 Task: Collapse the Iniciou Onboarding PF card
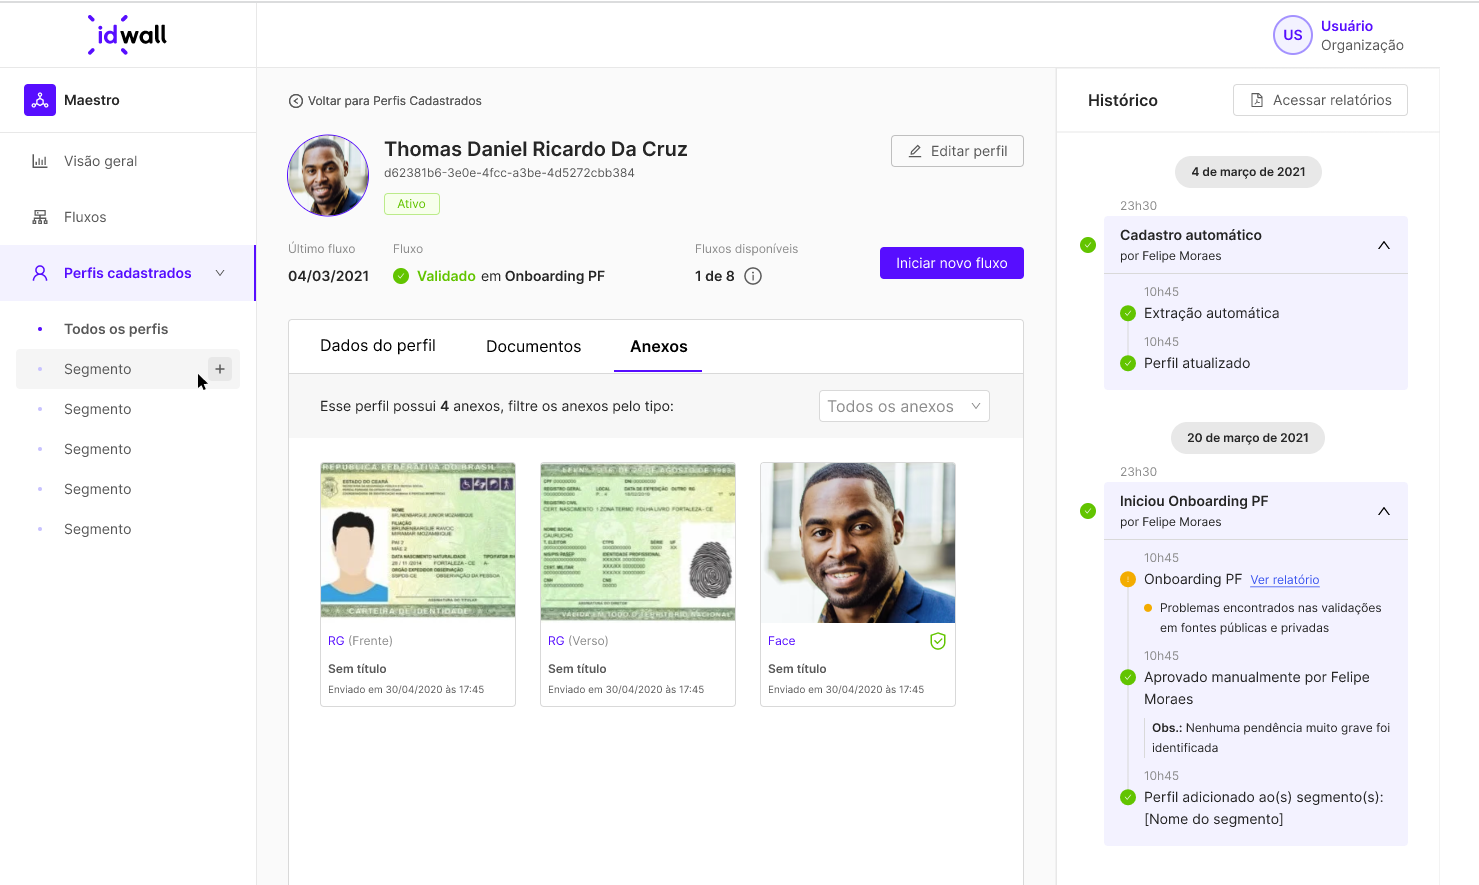point(1383,510)
